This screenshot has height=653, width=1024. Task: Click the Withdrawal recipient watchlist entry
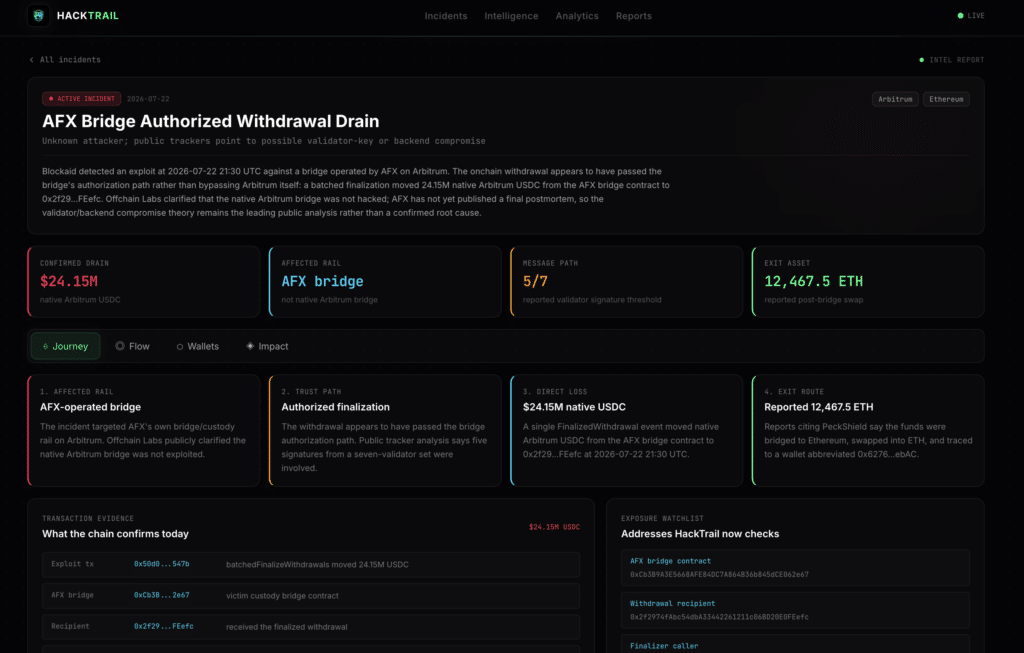(795, 610)
